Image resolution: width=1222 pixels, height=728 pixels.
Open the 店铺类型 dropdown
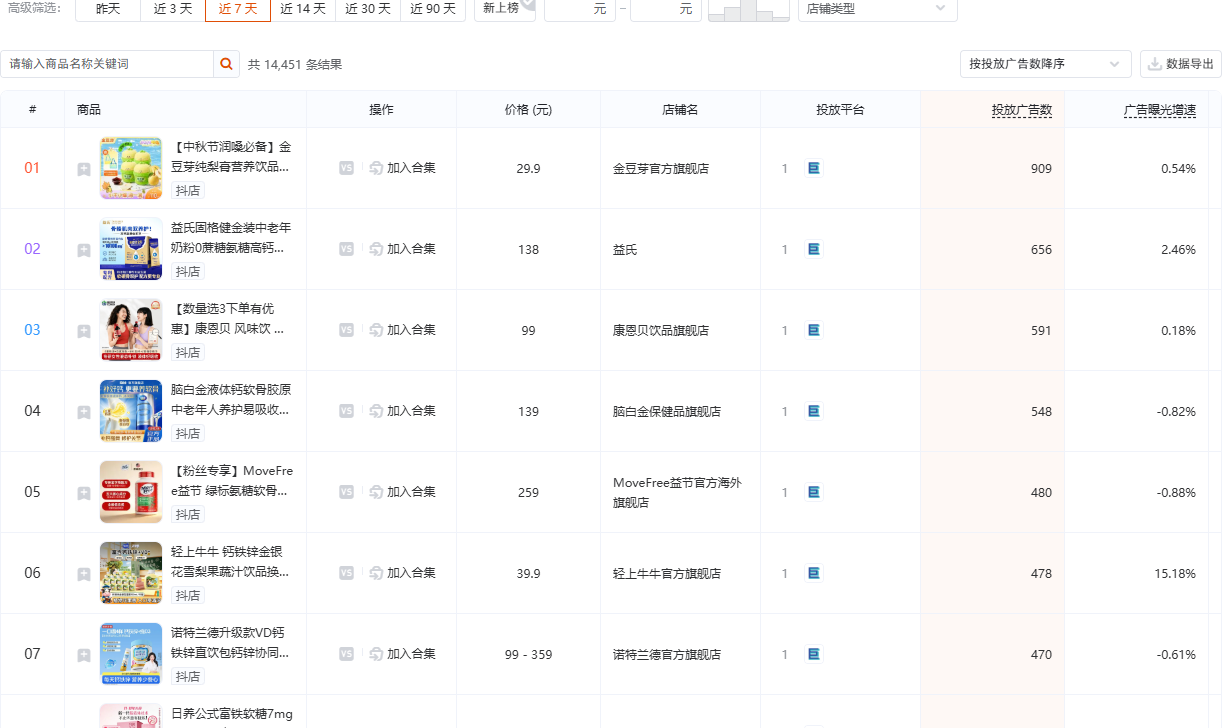[x=877, y=9]
